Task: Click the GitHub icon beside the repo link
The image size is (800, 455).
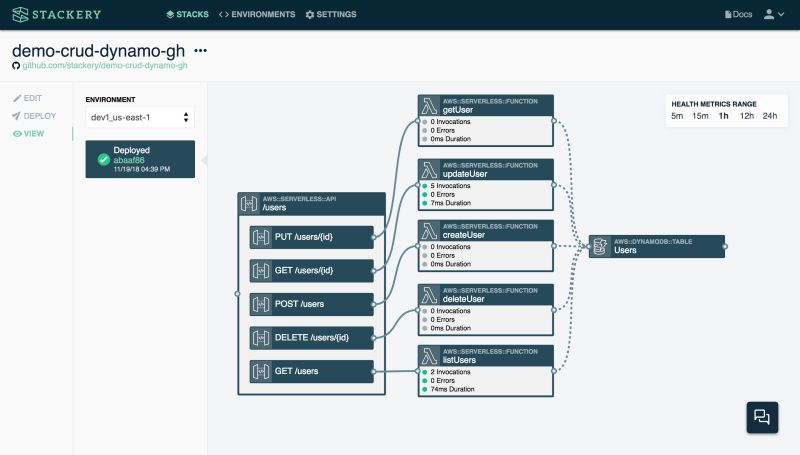Action: click(x=16, y=65)
